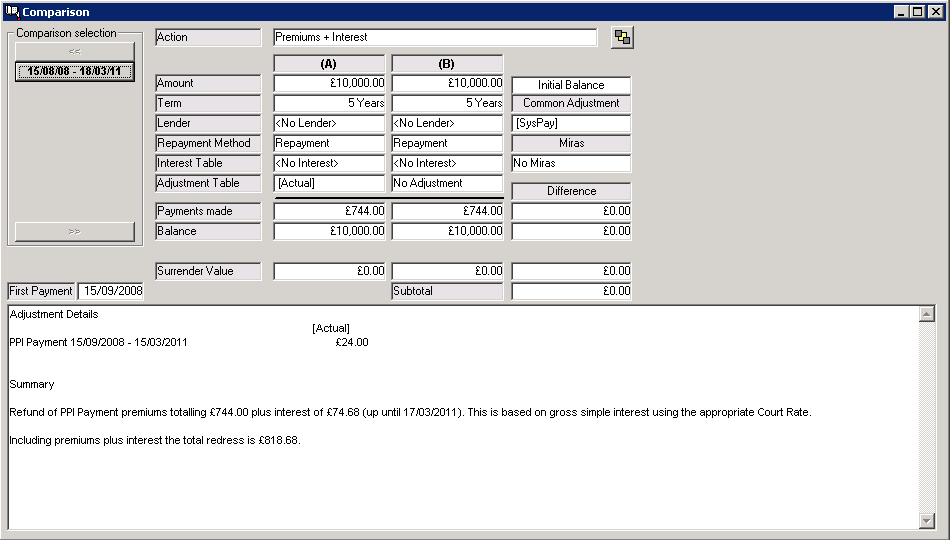Click the total redress £818.68 sentence

tap(154, 440)
